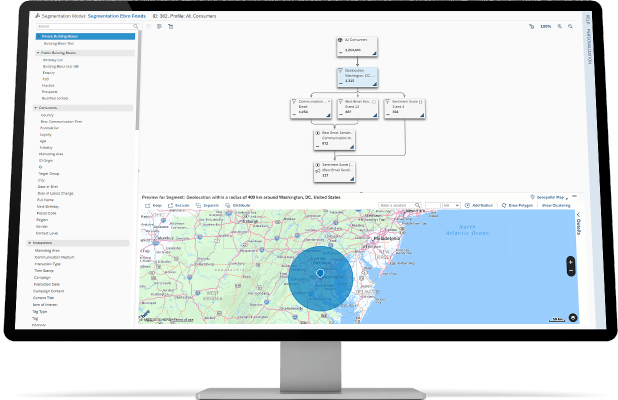Toggle the checkbox on Best Email Sending node
The image size is (618, 400).
[374, 102]
